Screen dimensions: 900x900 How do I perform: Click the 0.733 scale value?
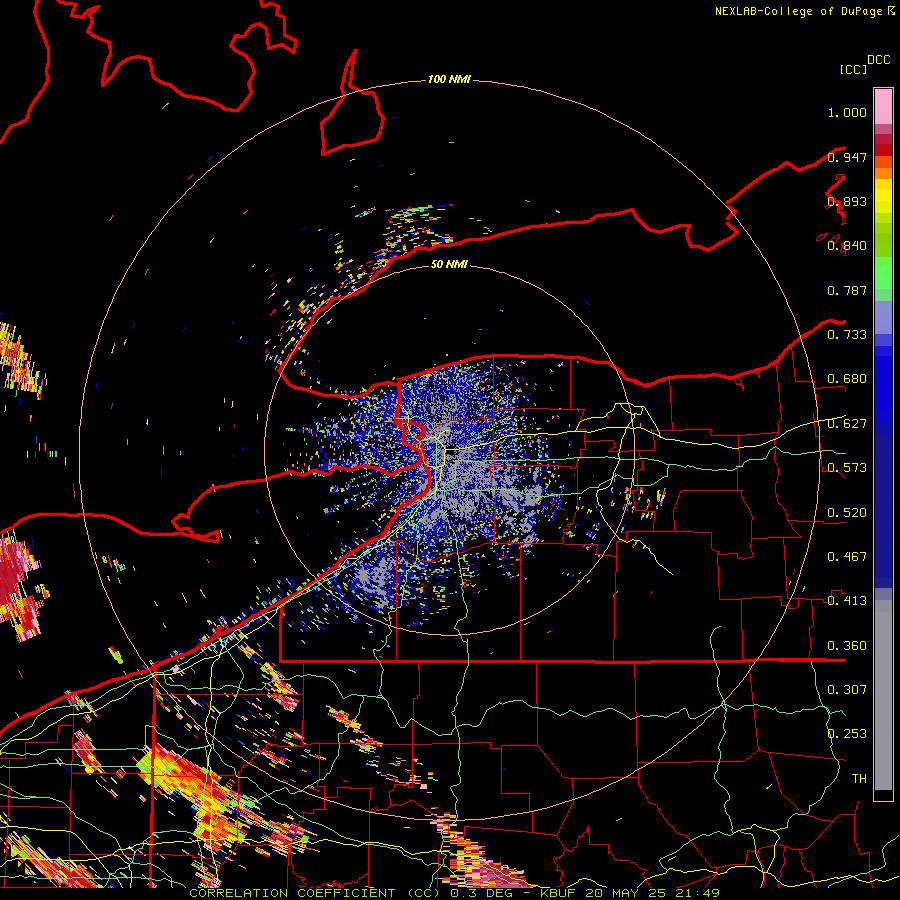tap(847, 335)
